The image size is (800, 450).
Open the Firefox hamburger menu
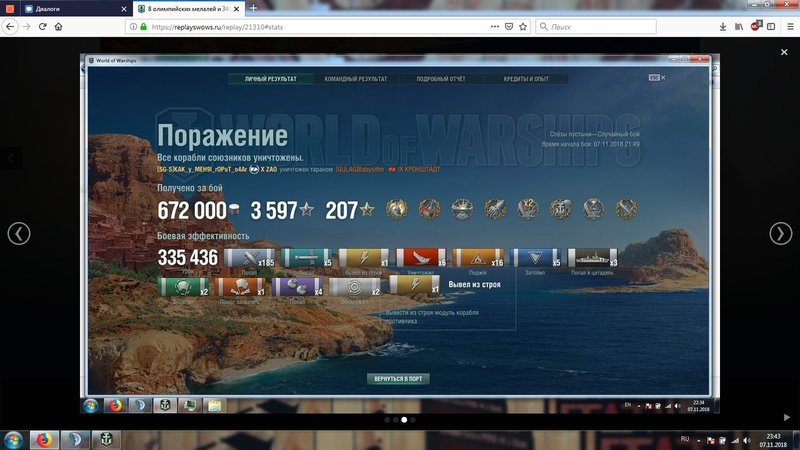click(790, 27)
